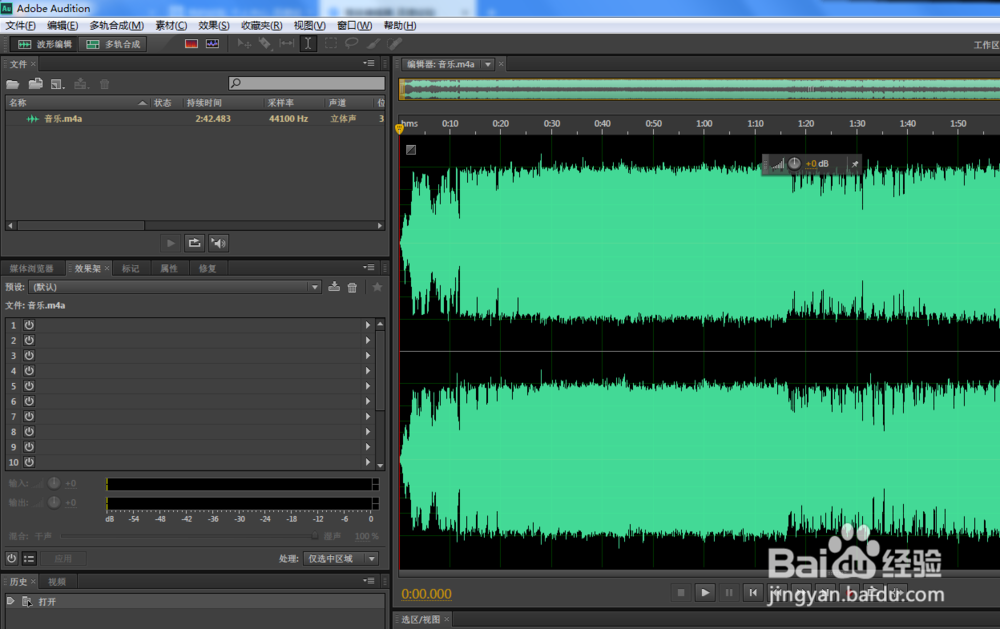1000x629 pixels.
Task: Toggle loop playback in Files panel
Action: pos(195,243)
